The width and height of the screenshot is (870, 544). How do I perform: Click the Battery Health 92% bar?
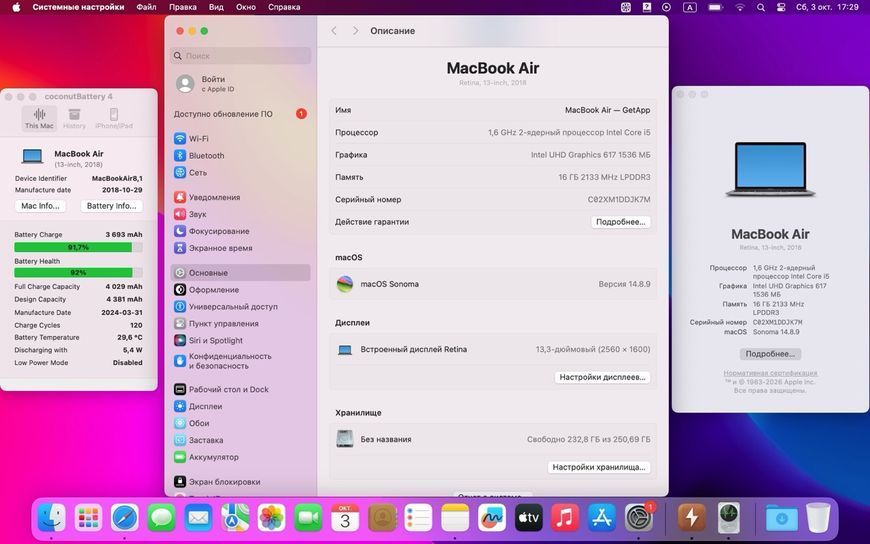click(x=78, y=273)
